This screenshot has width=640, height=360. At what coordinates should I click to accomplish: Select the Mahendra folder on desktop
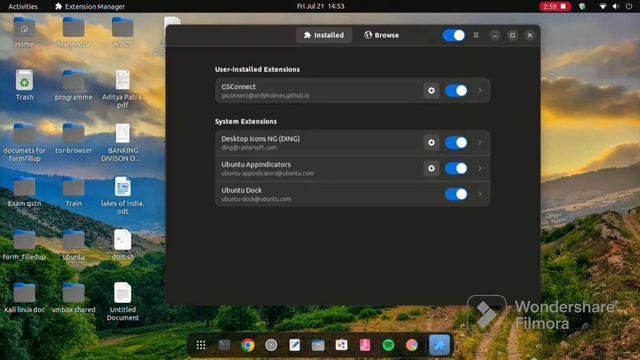[73, 32]
